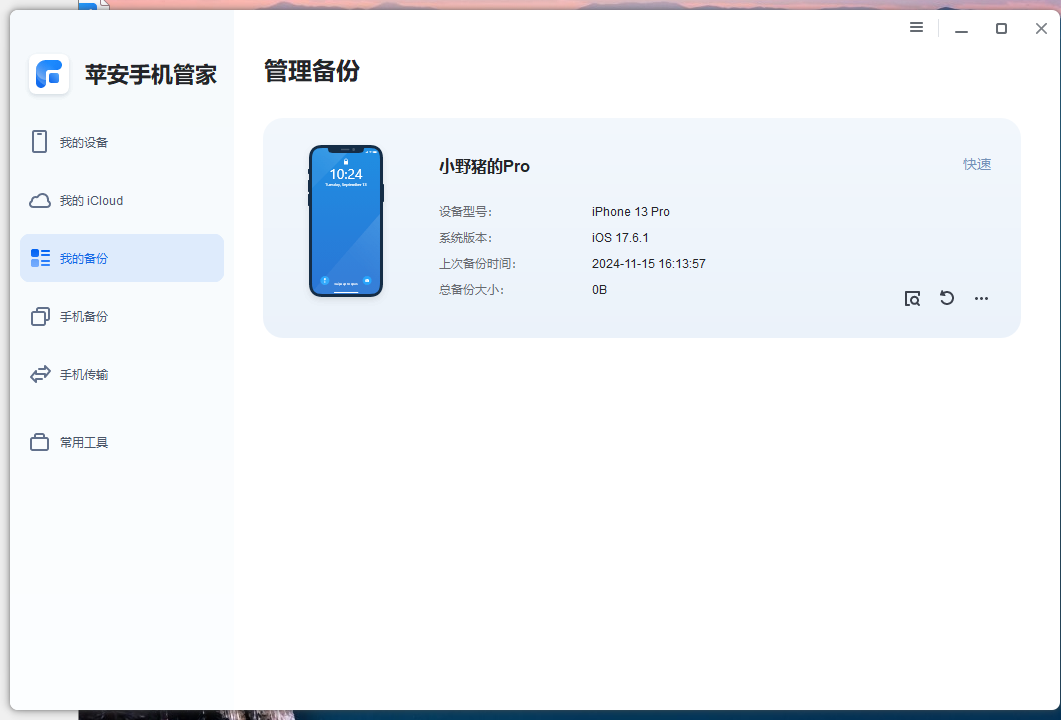1061x720 pixels.
Task: Click the maximize window control
Action: coord(1001,28)
